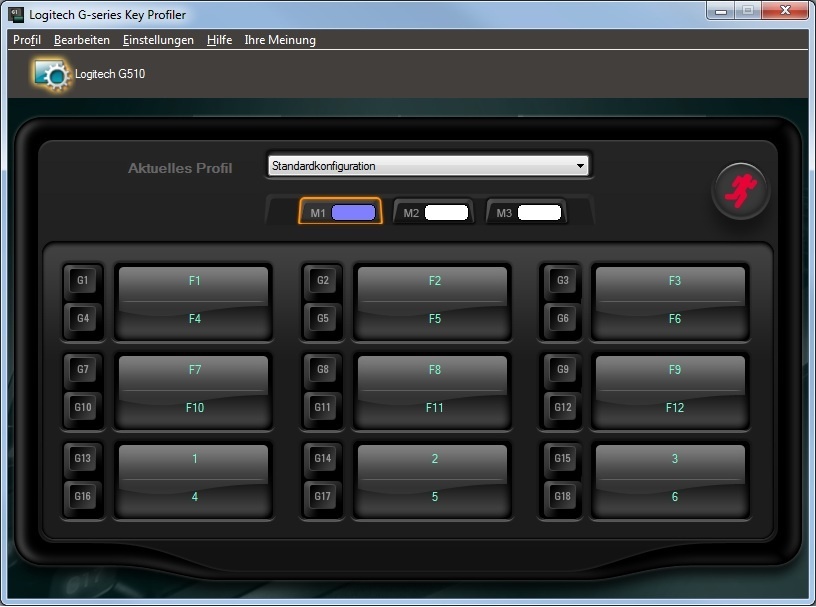Select the 2 assignment for G14
The image size is (816, 607).
(434, 462)
